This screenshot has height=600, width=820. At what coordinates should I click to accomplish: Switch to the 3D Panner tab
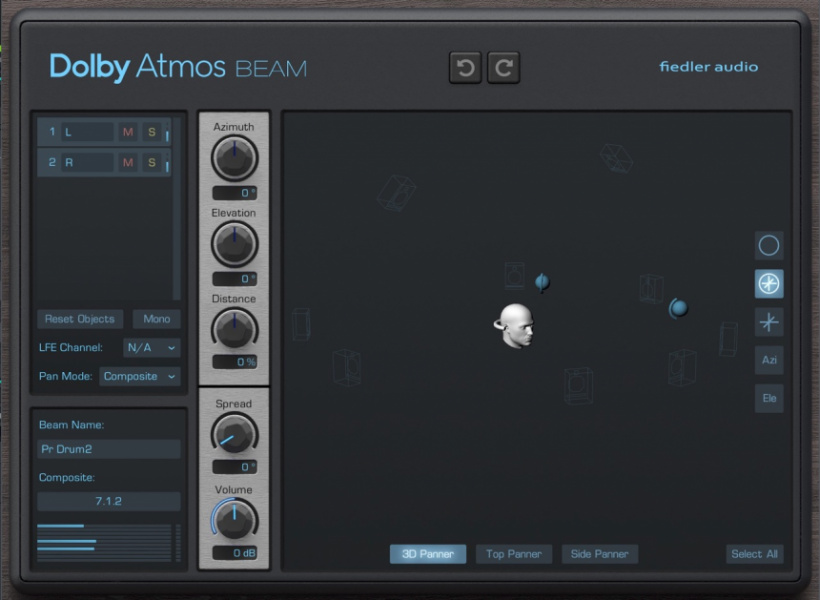click(428, 554)
